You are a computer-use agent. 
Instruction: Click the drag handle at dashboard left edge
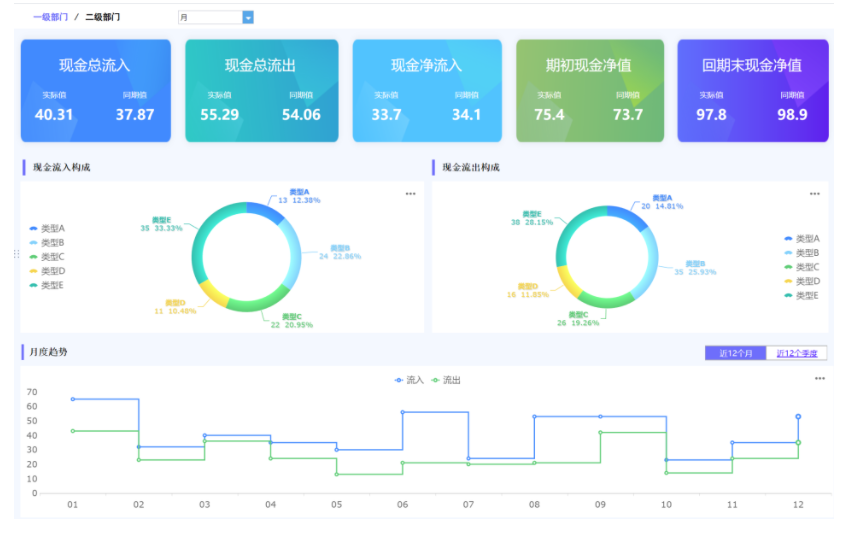pyautogui.click(x=16, y=254)
